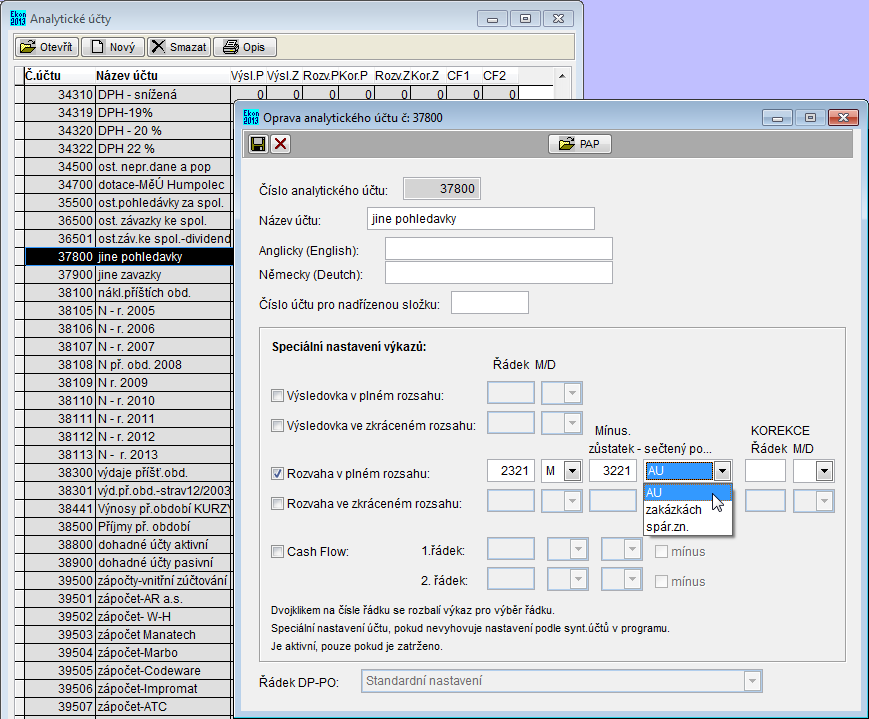Click Název účtu field with jine pohledavky
Screen dimensions: 869x719
(480, 218)
